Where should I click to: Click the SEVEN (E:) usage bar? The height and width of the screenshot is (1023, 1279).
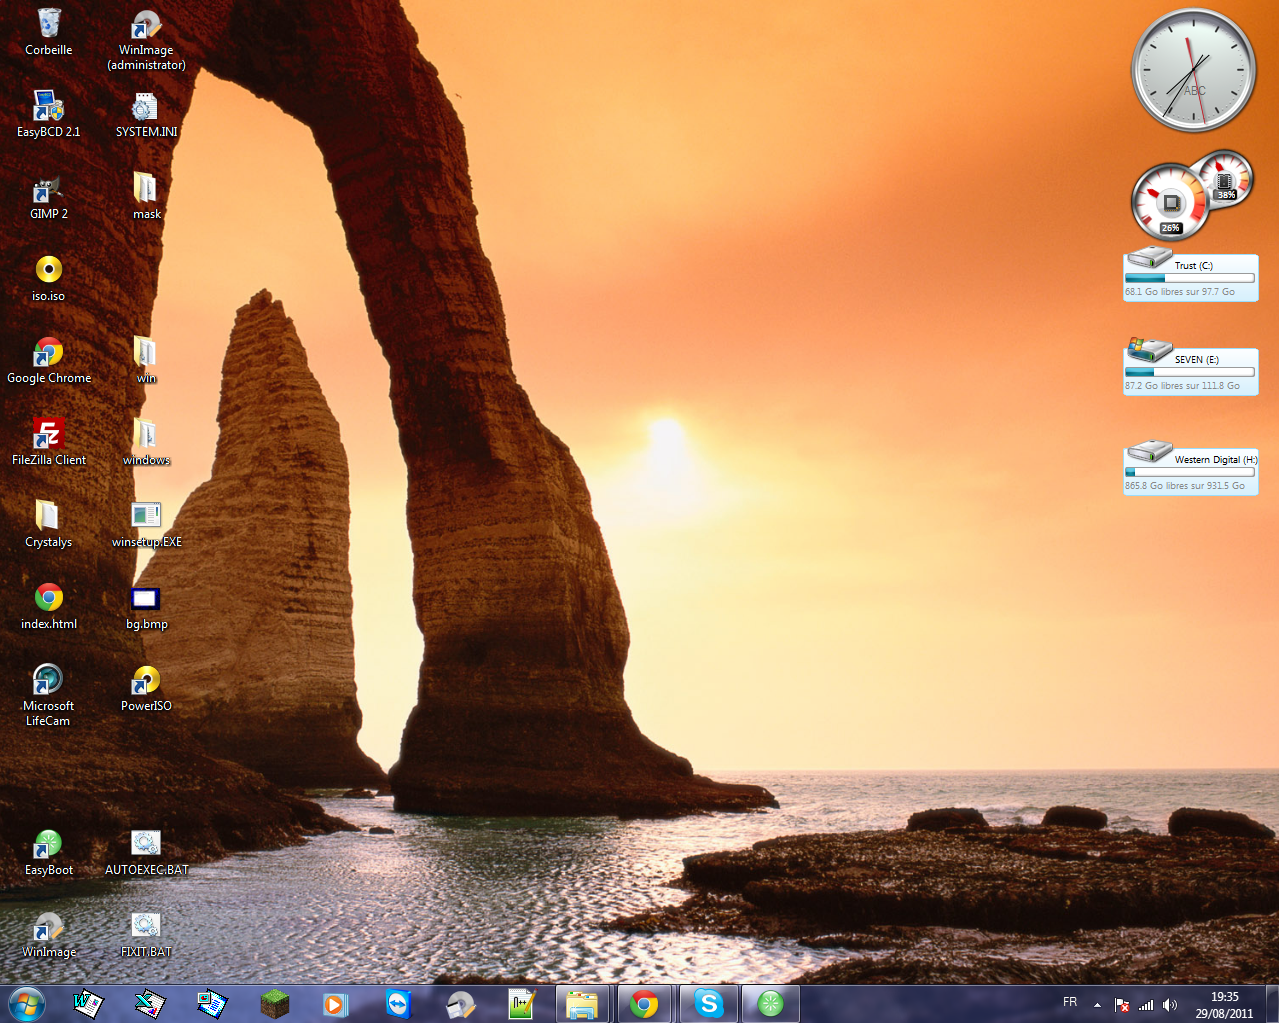(x=1190, y=372)
